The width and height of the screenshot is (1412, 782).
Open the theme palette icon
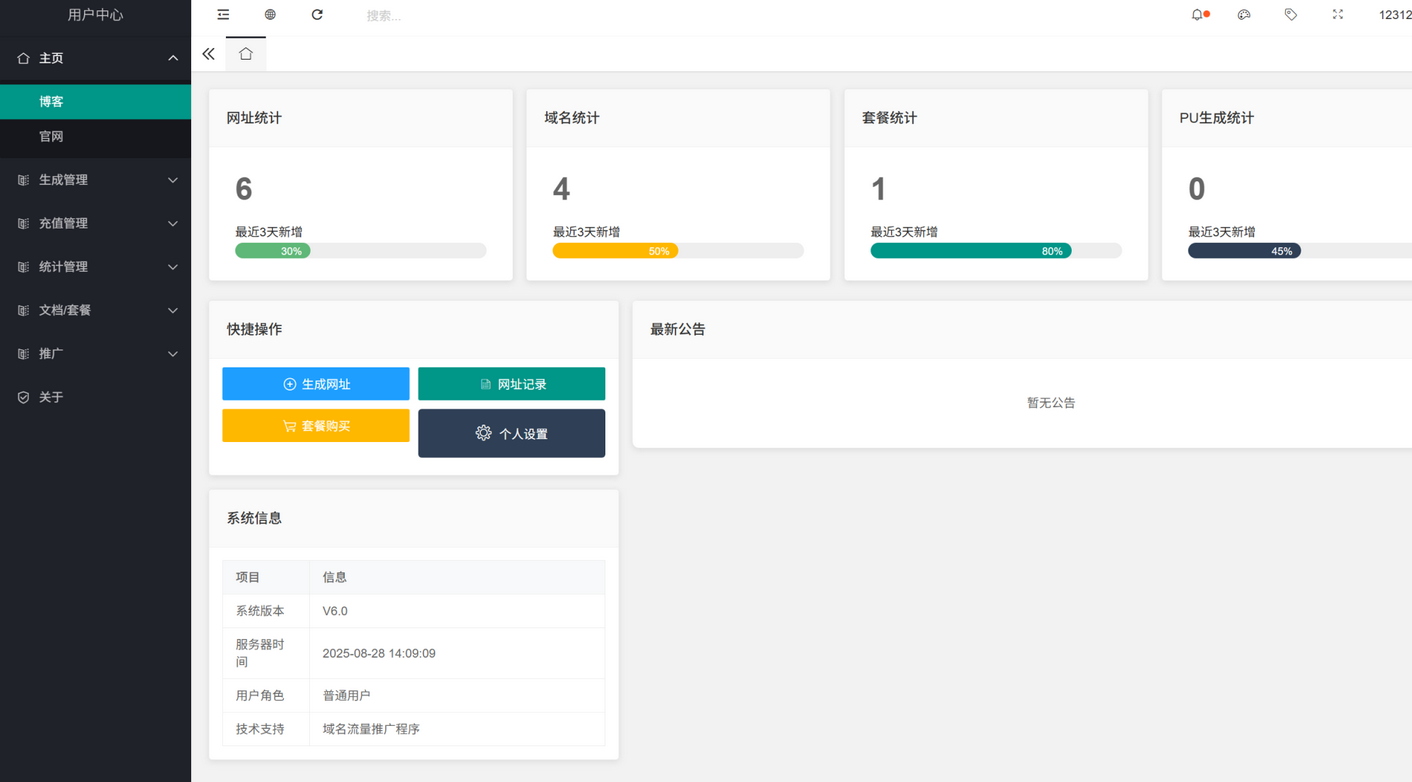point(1244,15)
